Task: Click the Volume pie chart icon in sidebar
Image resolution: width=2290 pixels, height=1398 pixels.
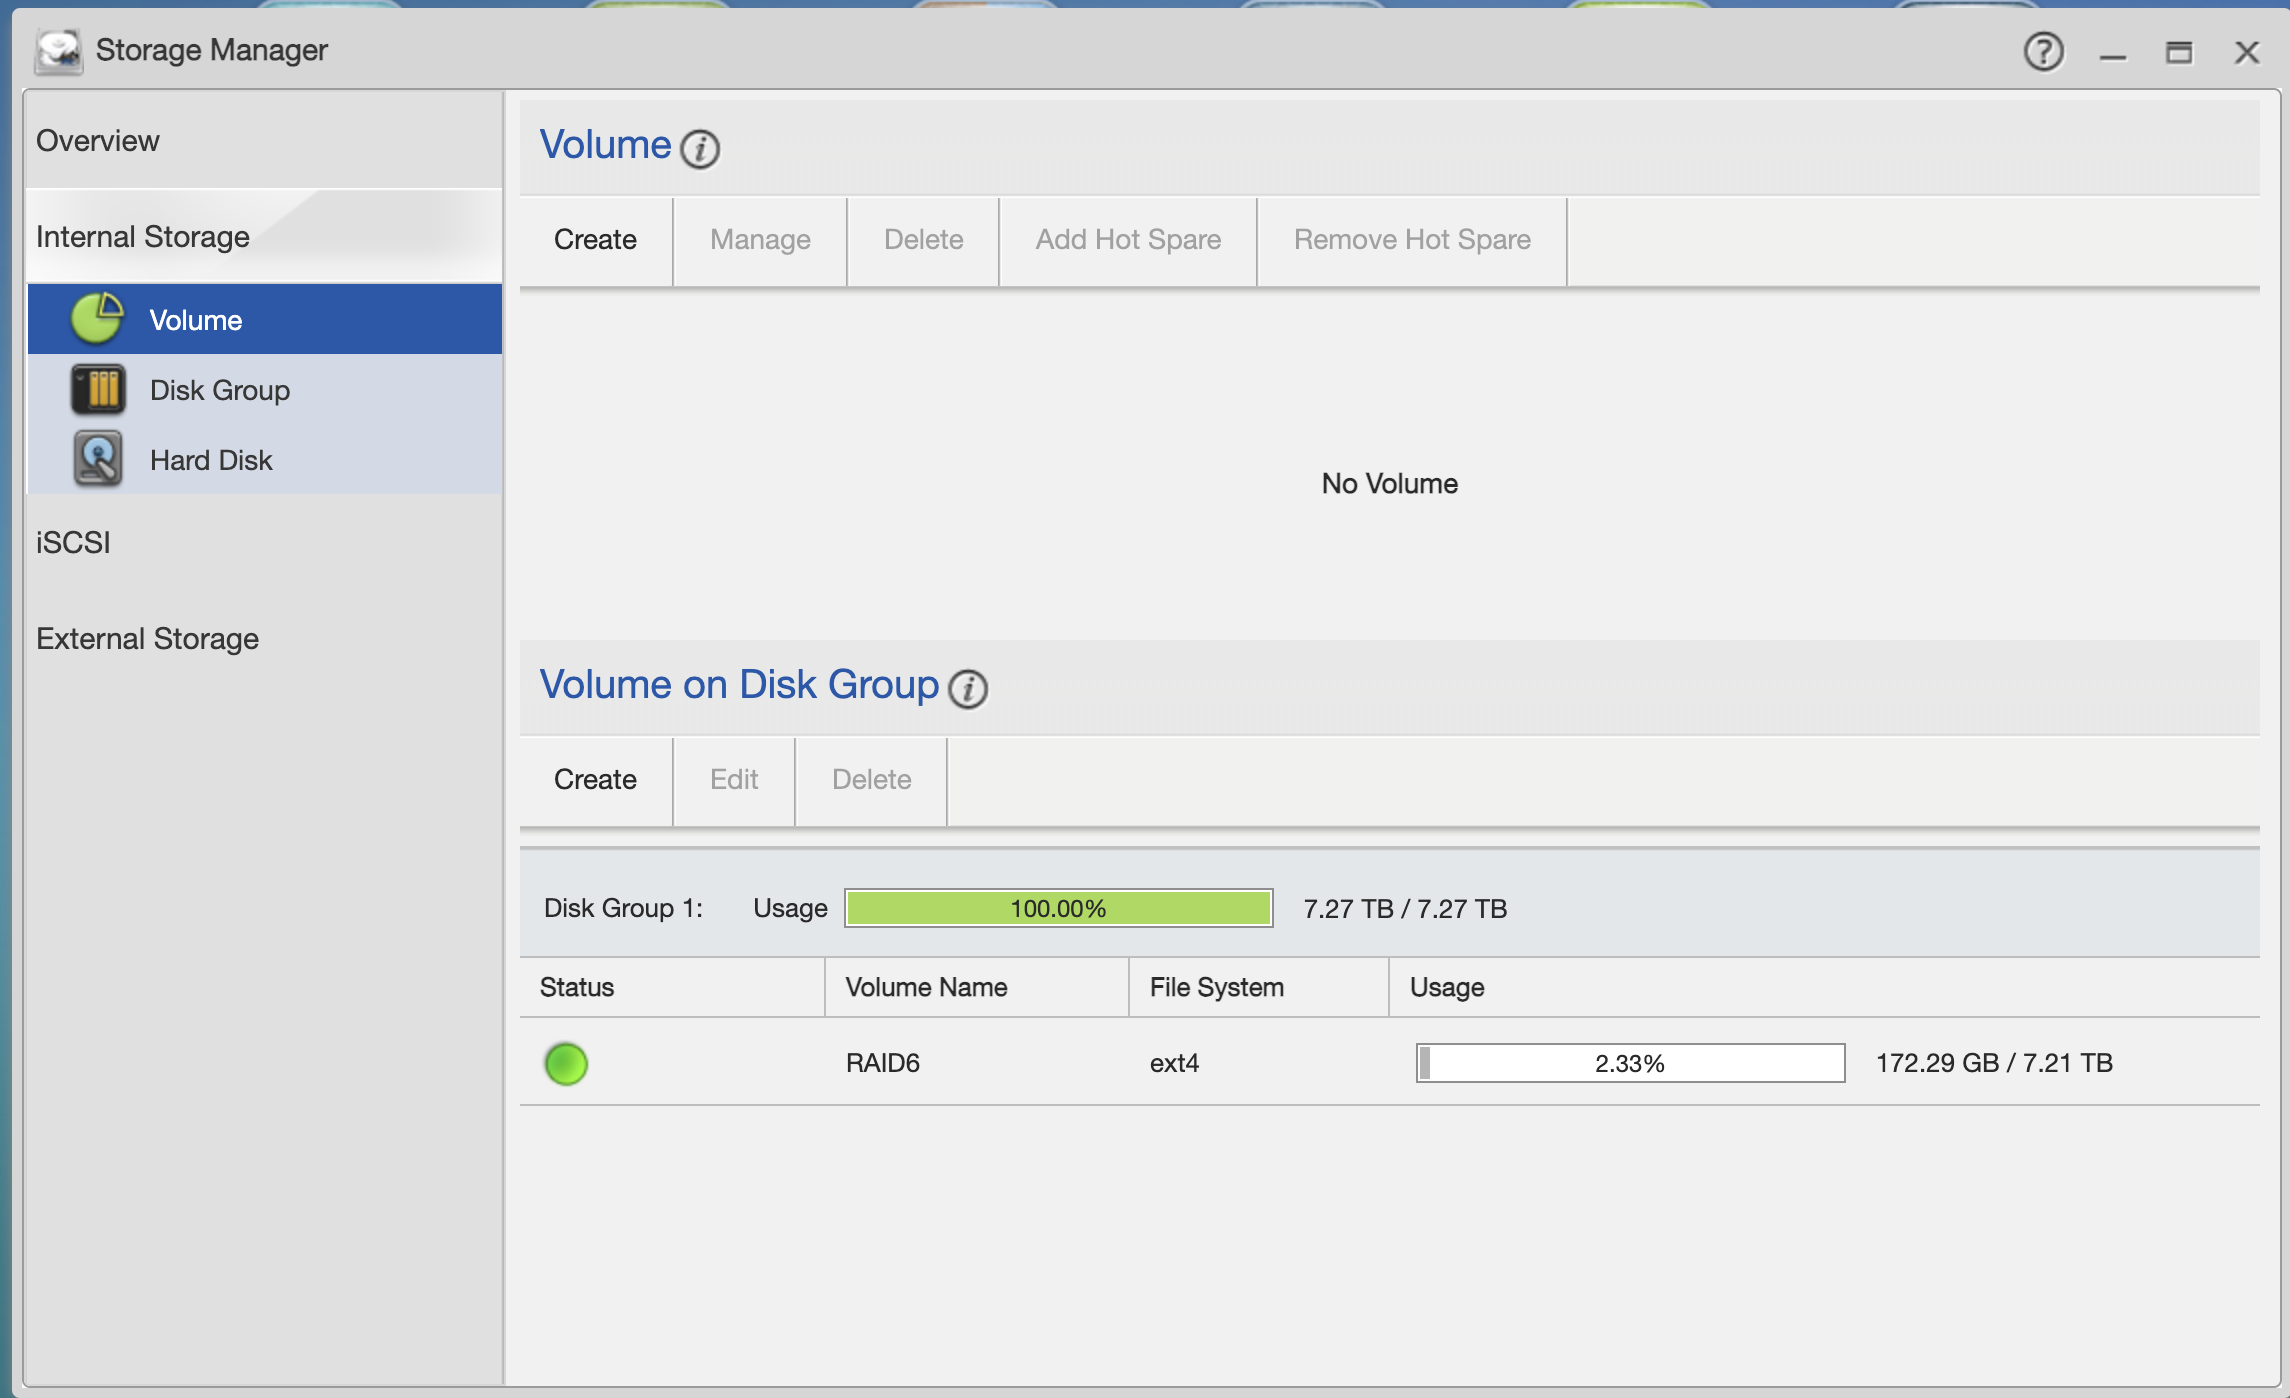Action: click(x=97, y=319)
